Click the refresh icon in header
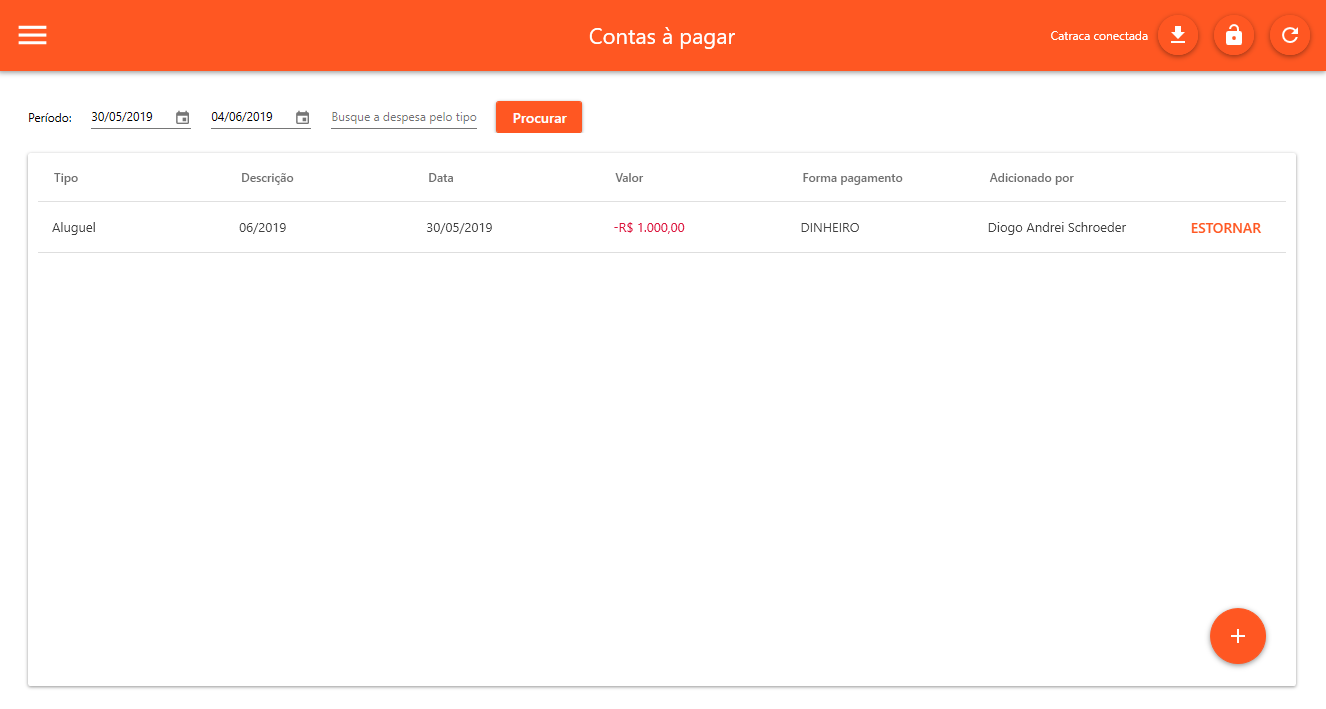Screen dimensions: 1326x709 (x=1289, y=36)
